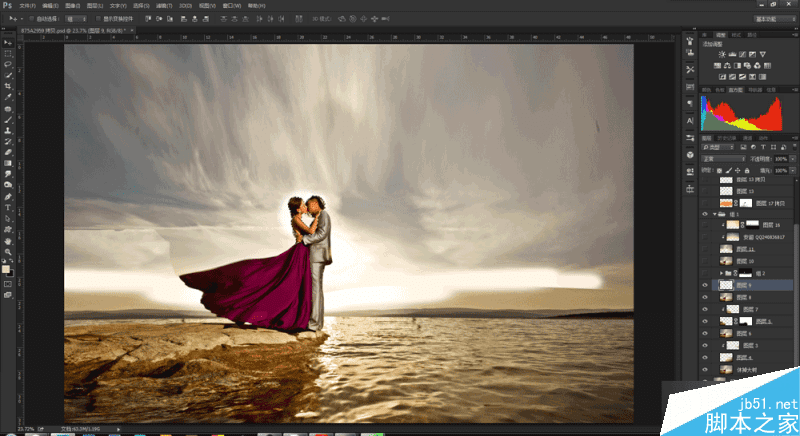Open the 填充 fill slider arrow
The height and width of the screenshot is (436, 800).
pos(793,170)
